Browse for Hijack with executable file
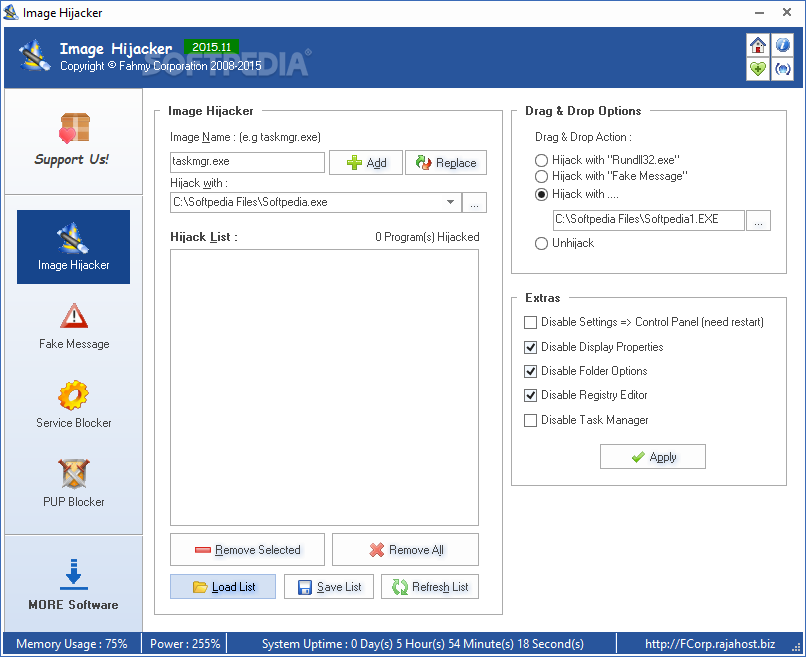The image size is (806, 657). 474,203
